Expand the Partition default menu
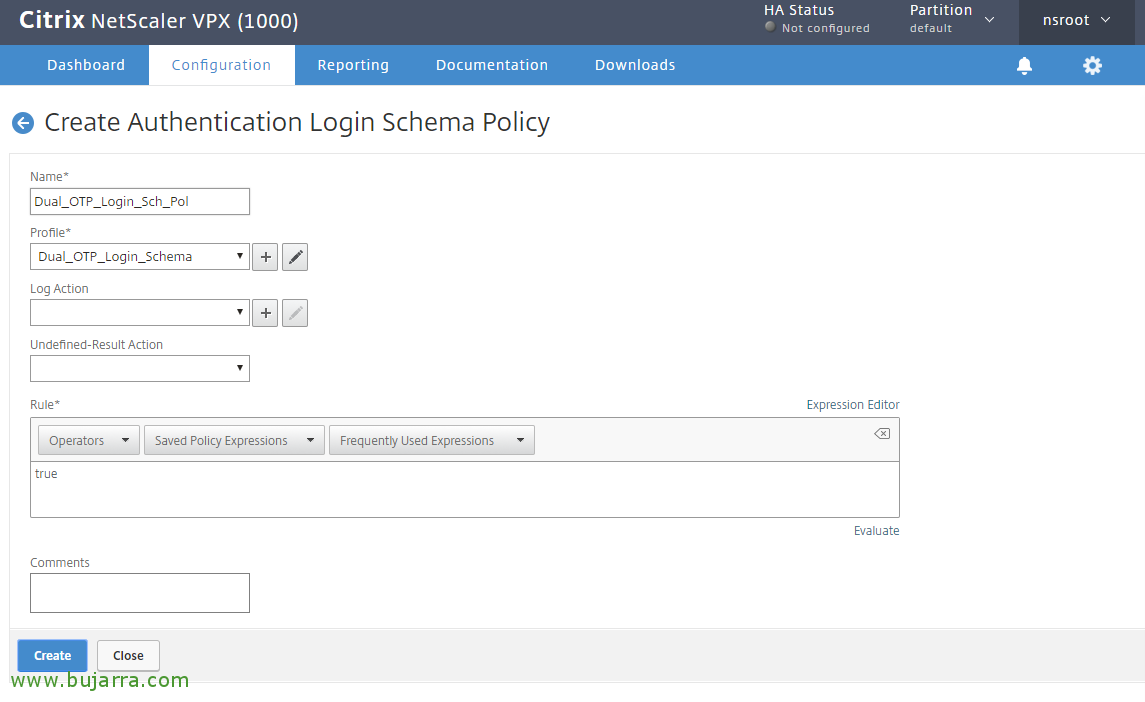 952,19
